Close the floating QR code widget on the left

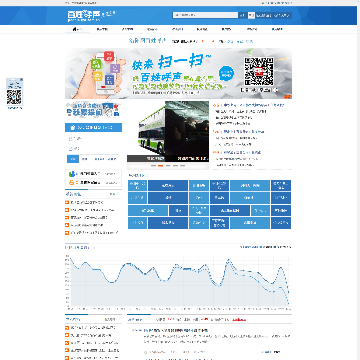[x=22, y=80]
